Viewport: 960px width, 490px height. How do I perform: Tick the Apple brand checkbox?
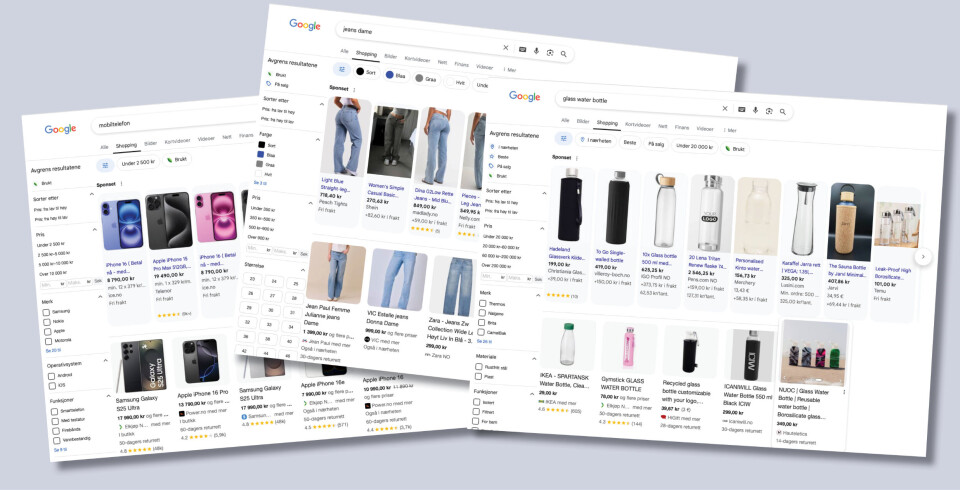tap(47, 332)
